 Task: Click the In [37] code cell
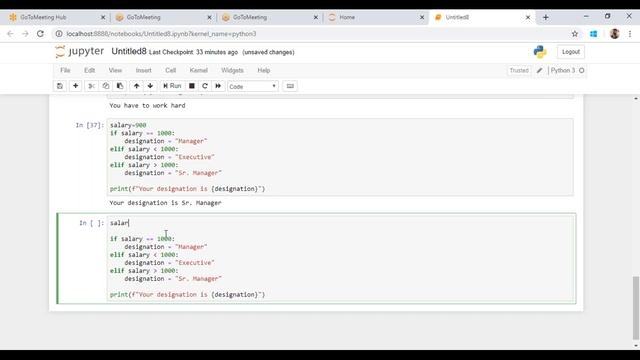point(340,157)
